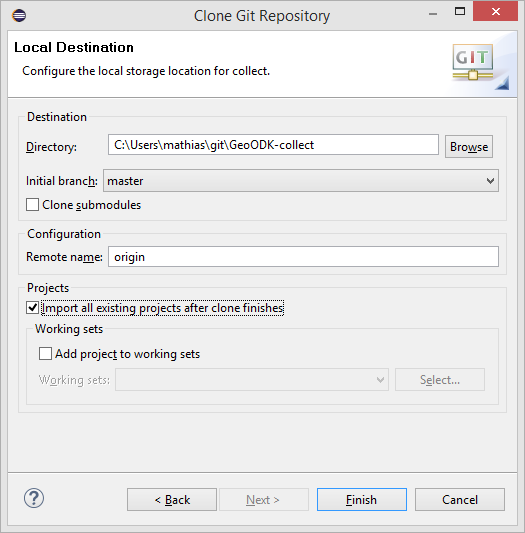
Task: Click the Eclipse icon in the title bar
Action: click(x=19, y=15)
